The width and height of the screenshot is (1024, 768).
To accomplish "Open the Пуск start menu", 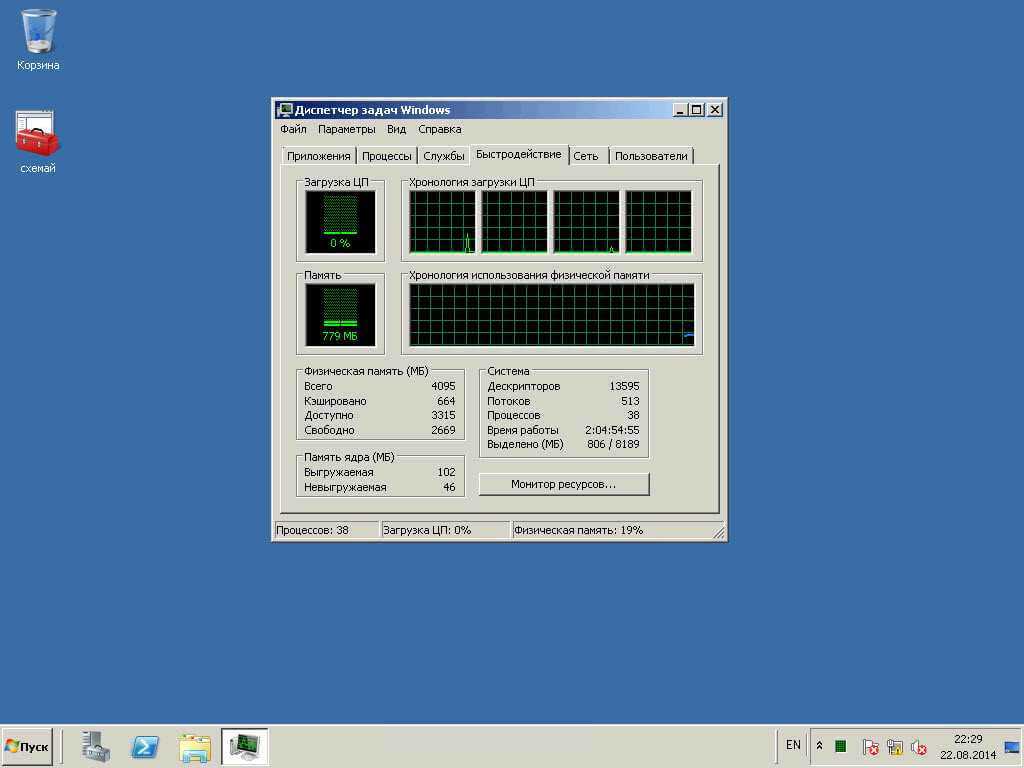I will pos(27,746).
